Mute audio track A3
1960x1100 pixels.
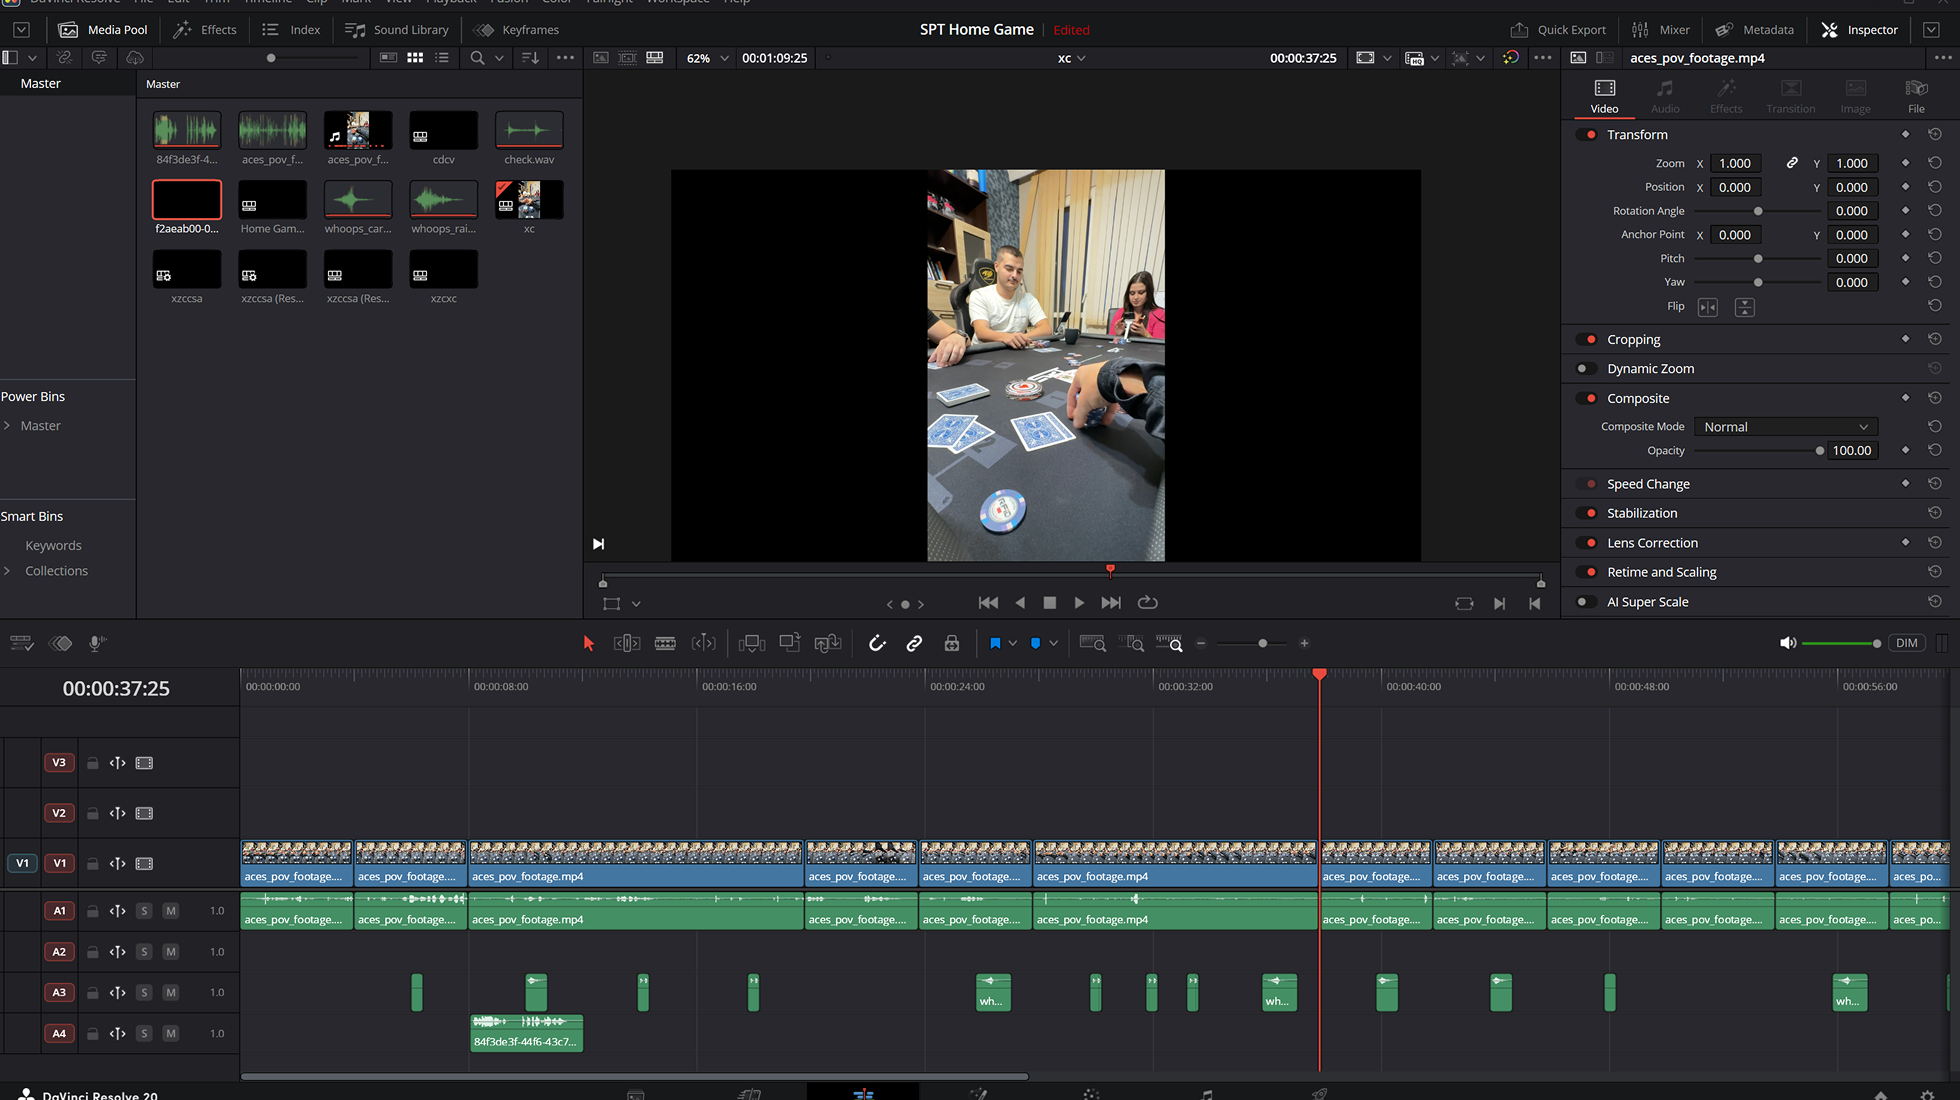click(171, 992)
